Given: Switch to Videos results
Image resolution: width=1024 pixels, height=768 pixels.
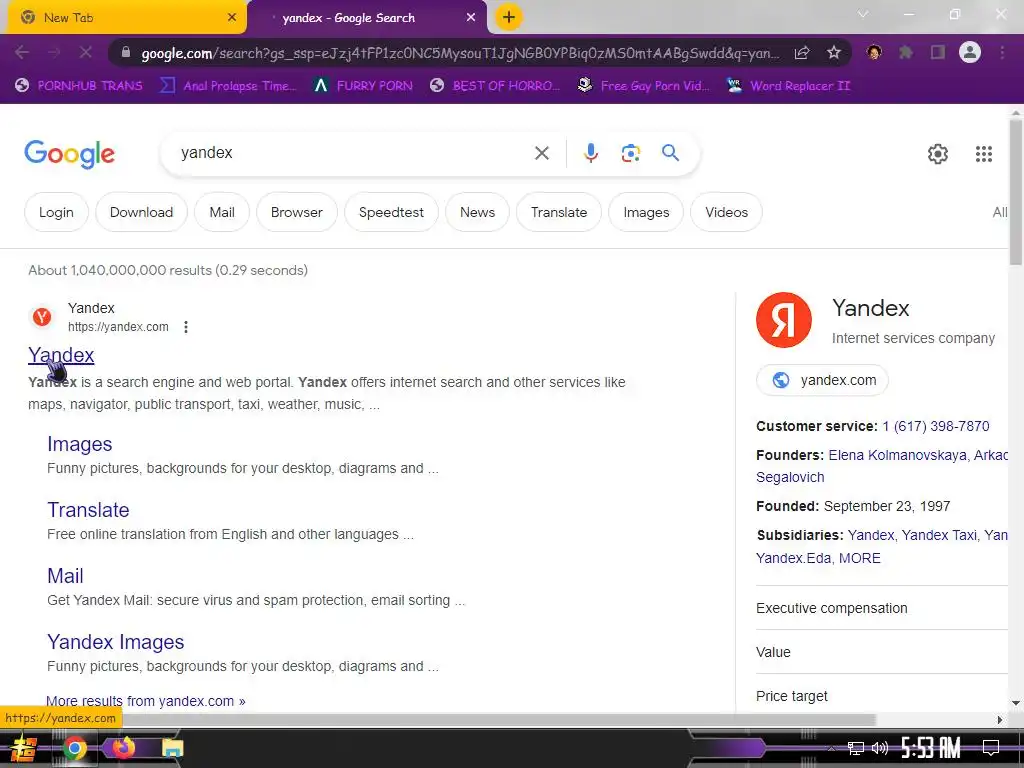Looking at the screenshot, I should [x=726, y=212].
